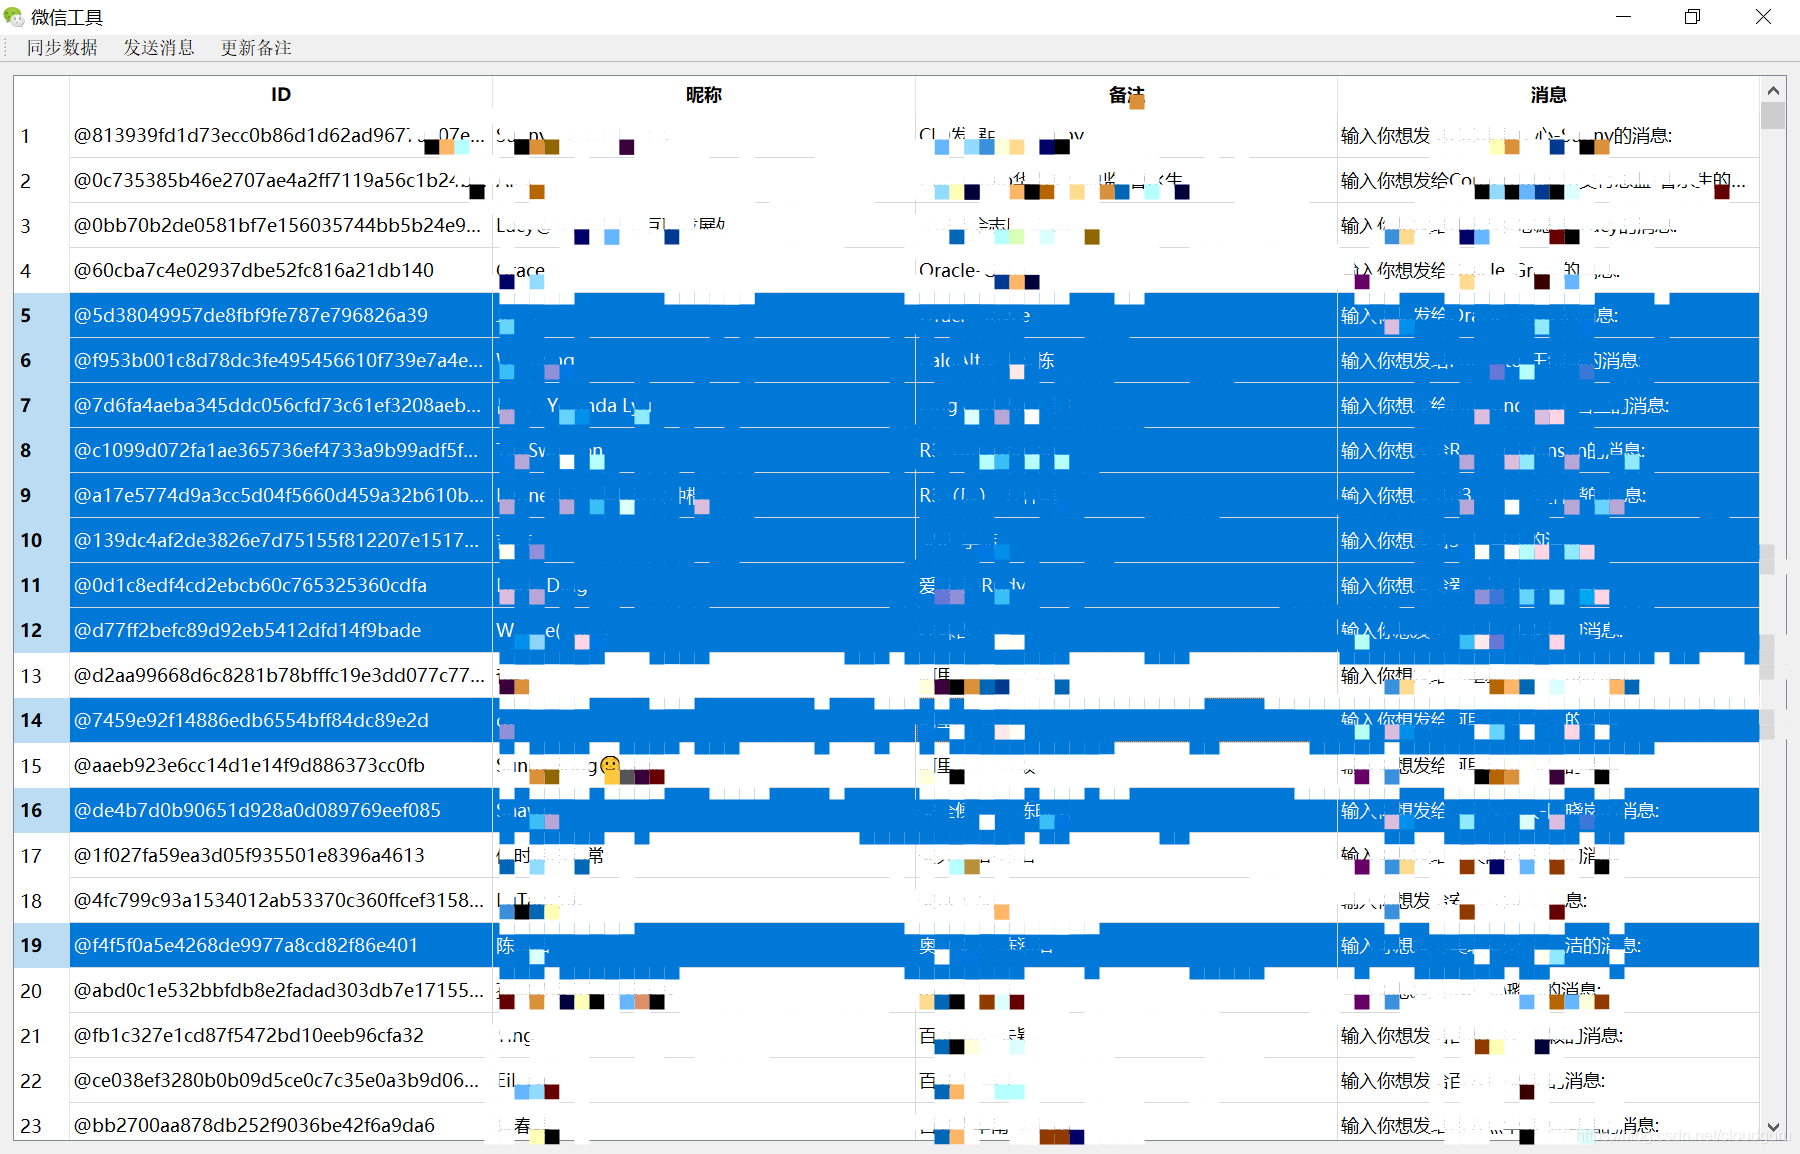This screenshot has width=1800, height=1154.
Task: Open the 同步数据 menu
Action: click(x=62, y=48)
